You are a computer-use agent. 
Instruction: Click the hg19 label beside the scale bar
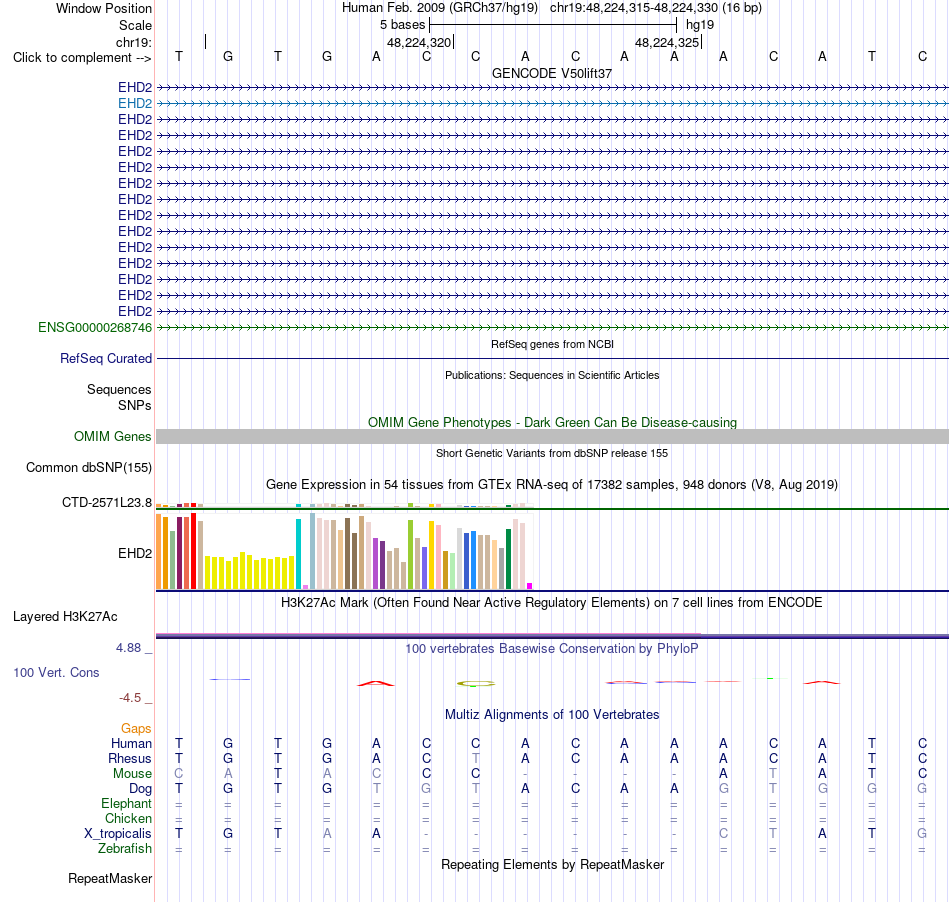[700, 25]
